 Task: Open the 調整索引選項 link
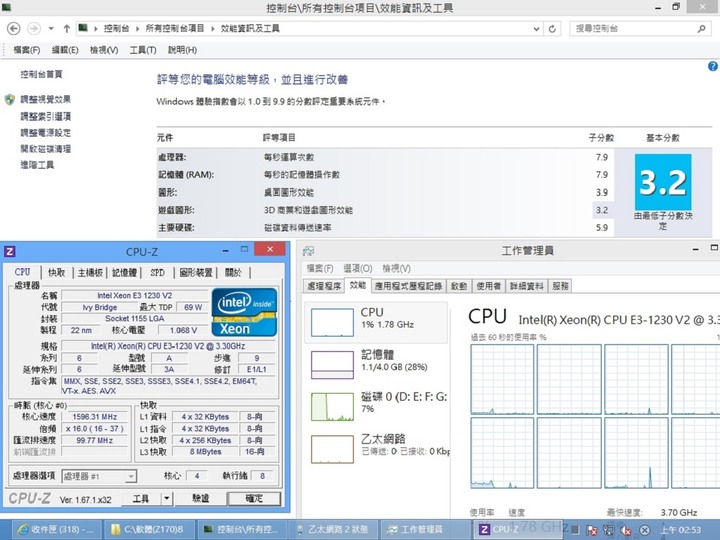click(x=45, y=116)
